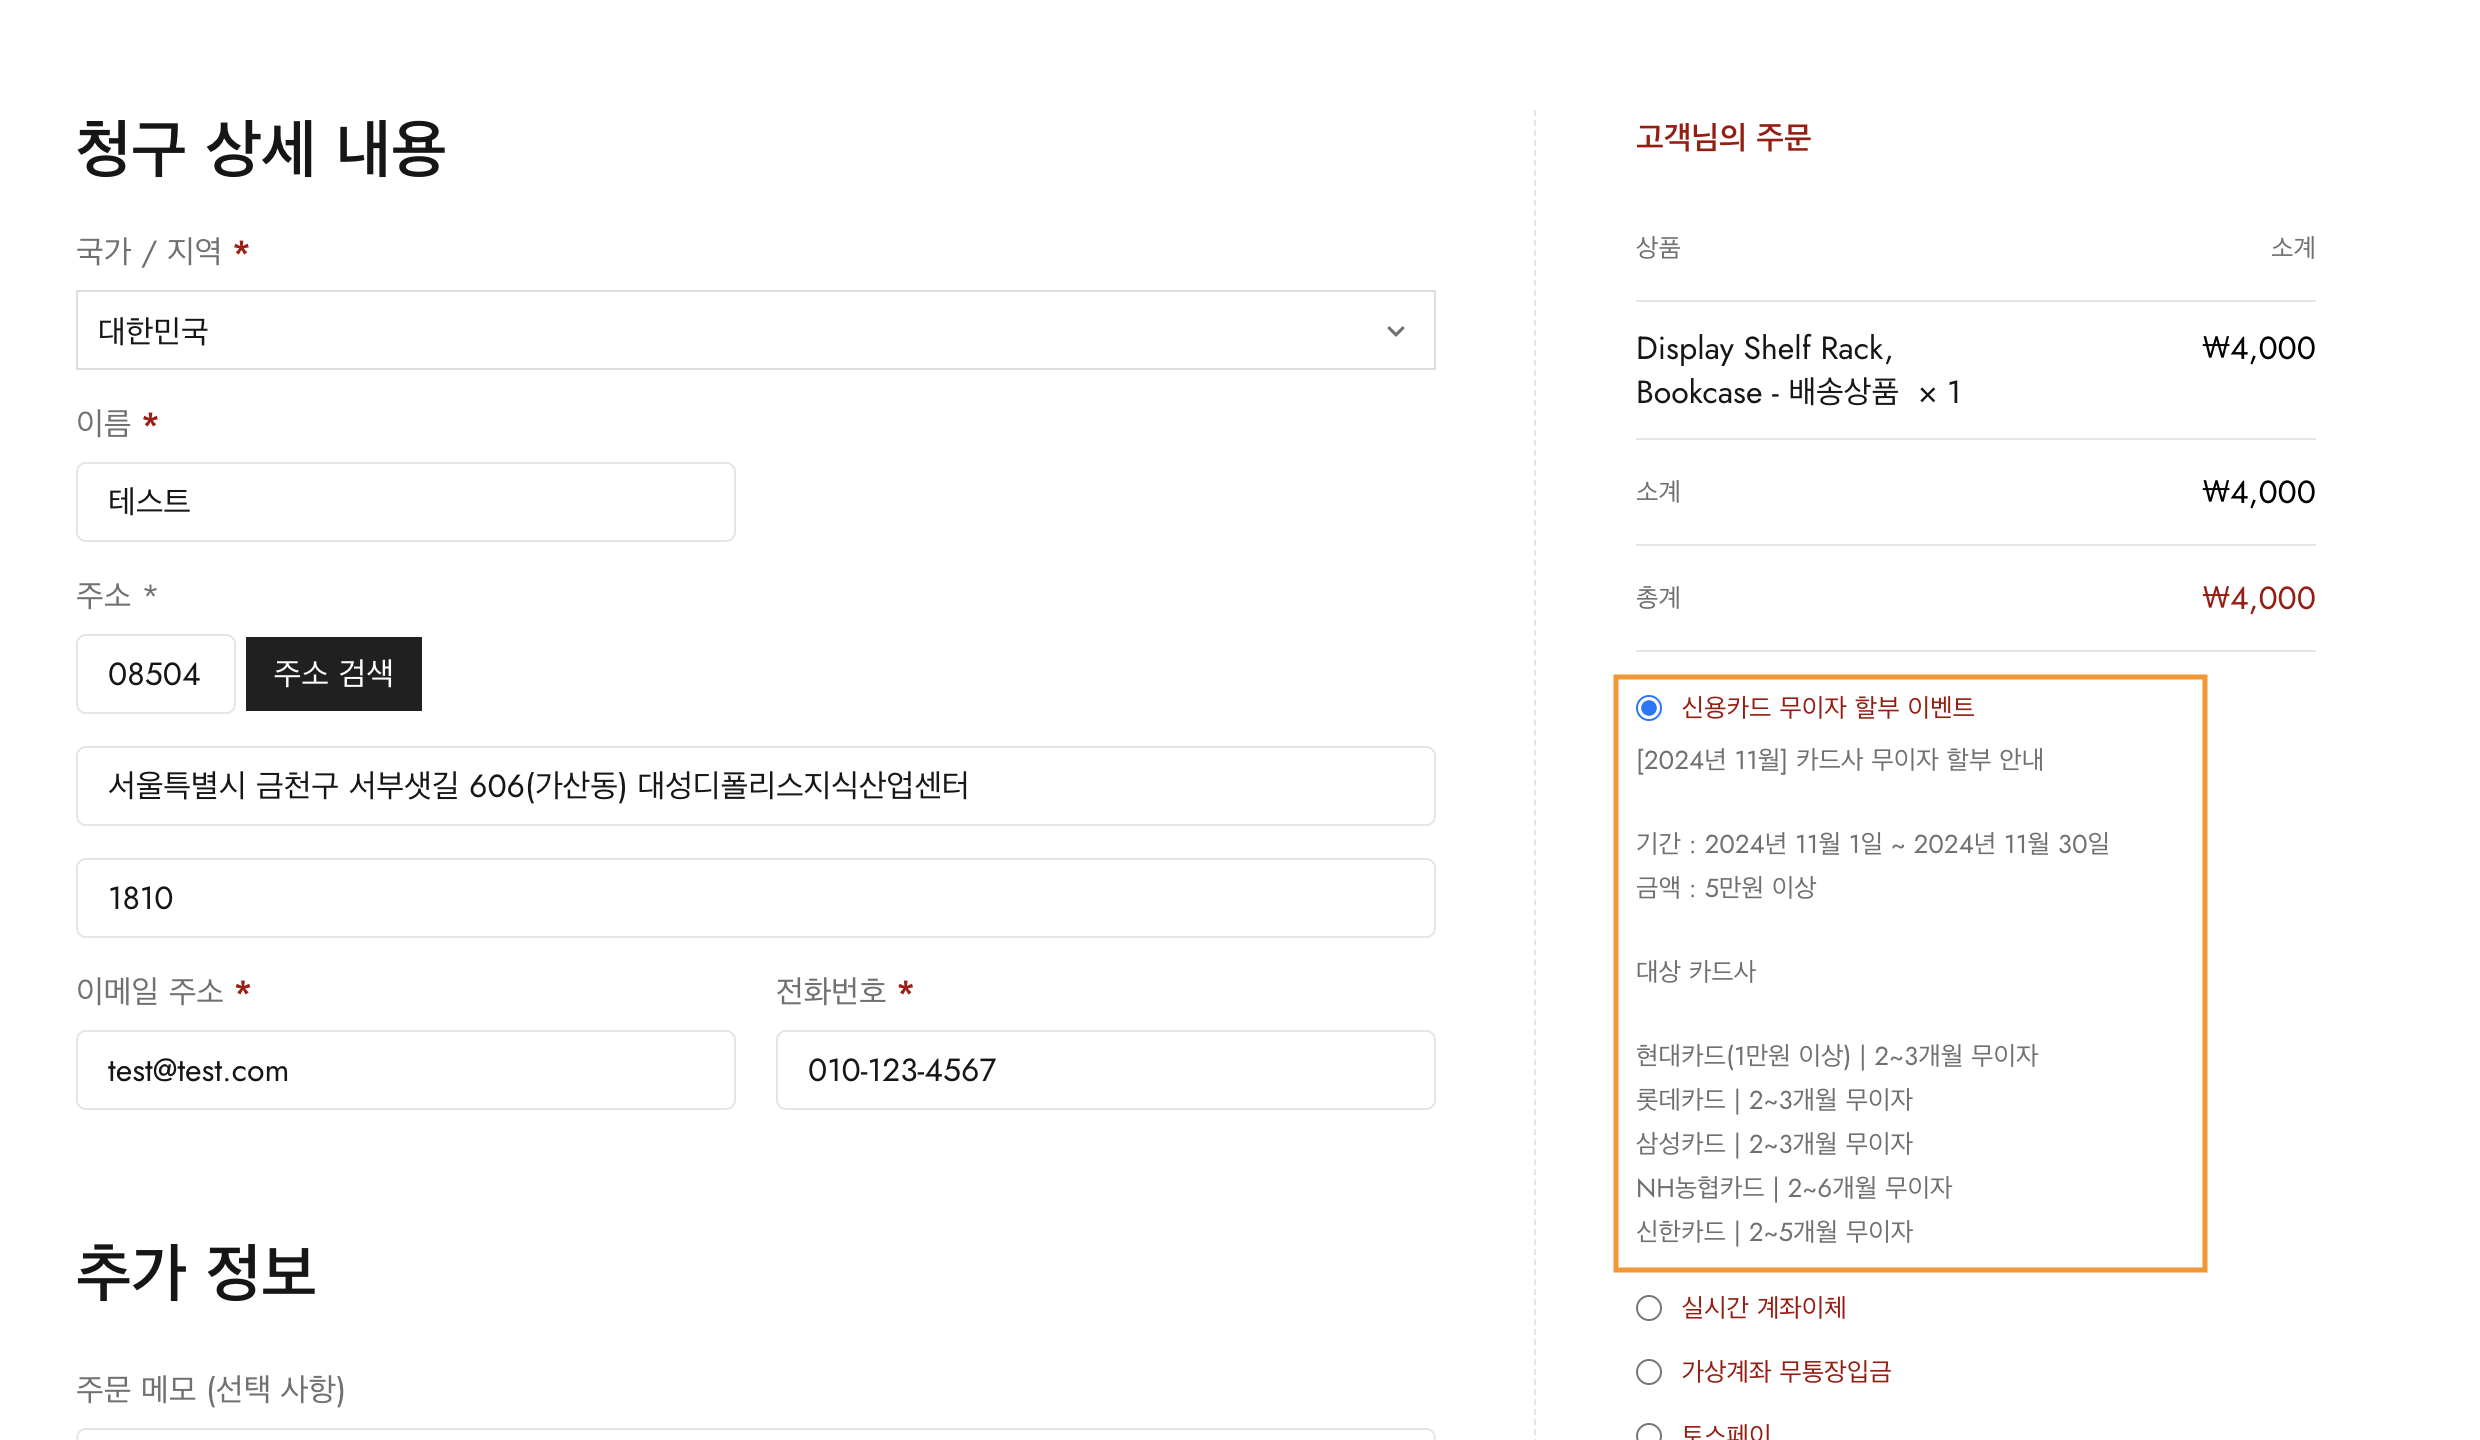
Task: Collapse the country selector chevron
Action: pos(1398,330)
